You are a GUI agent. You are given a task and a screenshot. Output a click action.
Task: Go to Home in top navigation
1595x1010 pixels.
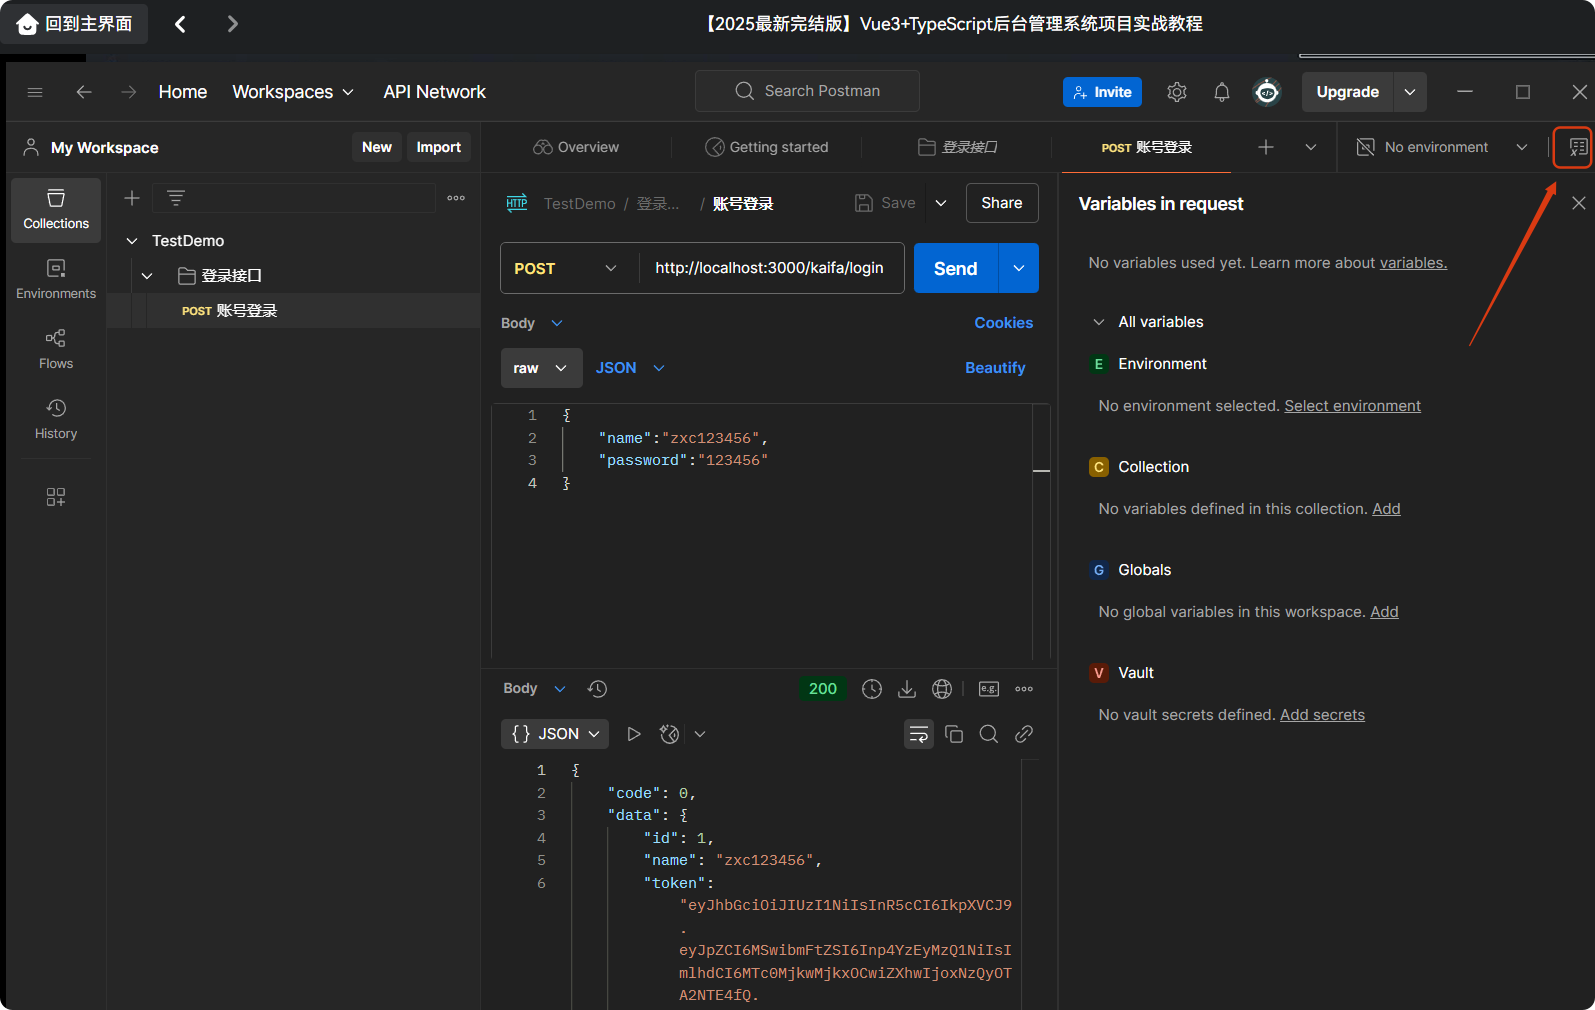(183, 92)
